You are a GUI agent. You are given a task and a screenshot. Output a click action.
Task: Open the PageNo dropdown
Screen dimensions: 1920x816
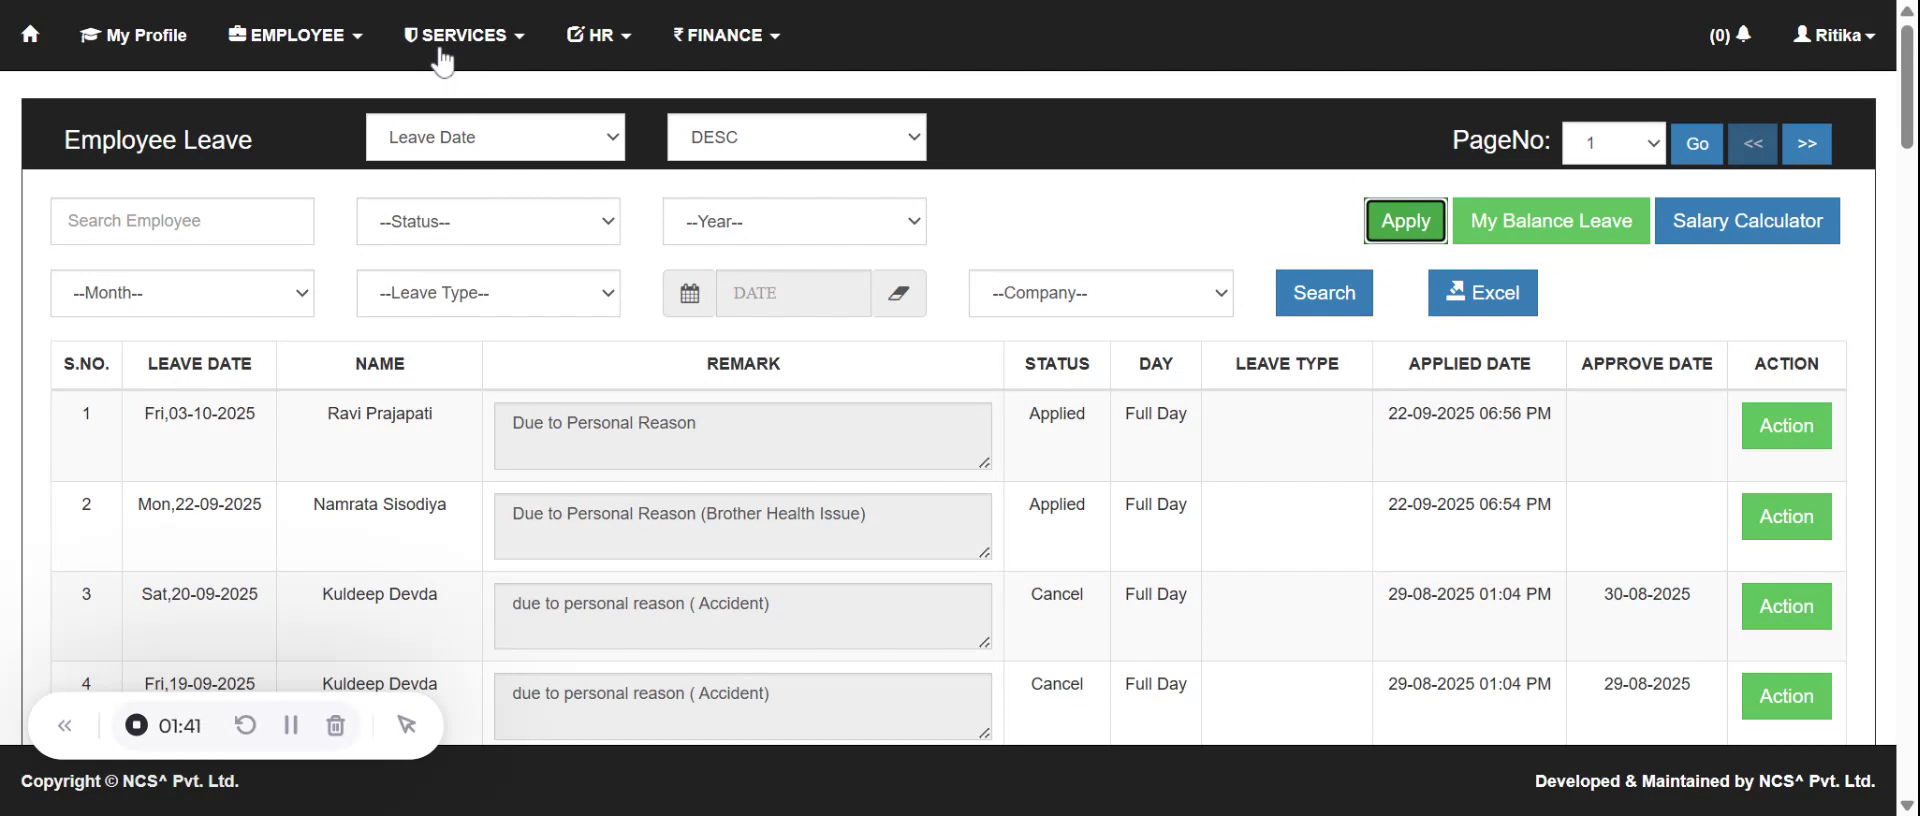coord(1613,143)
